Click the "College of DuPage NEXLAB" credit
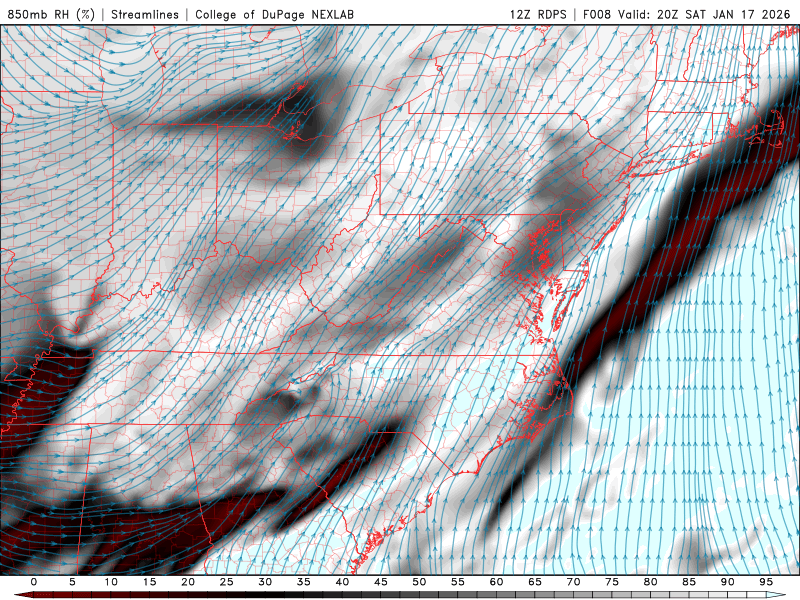The height and width of the screenshot is (600, 800). pos(274,14)
